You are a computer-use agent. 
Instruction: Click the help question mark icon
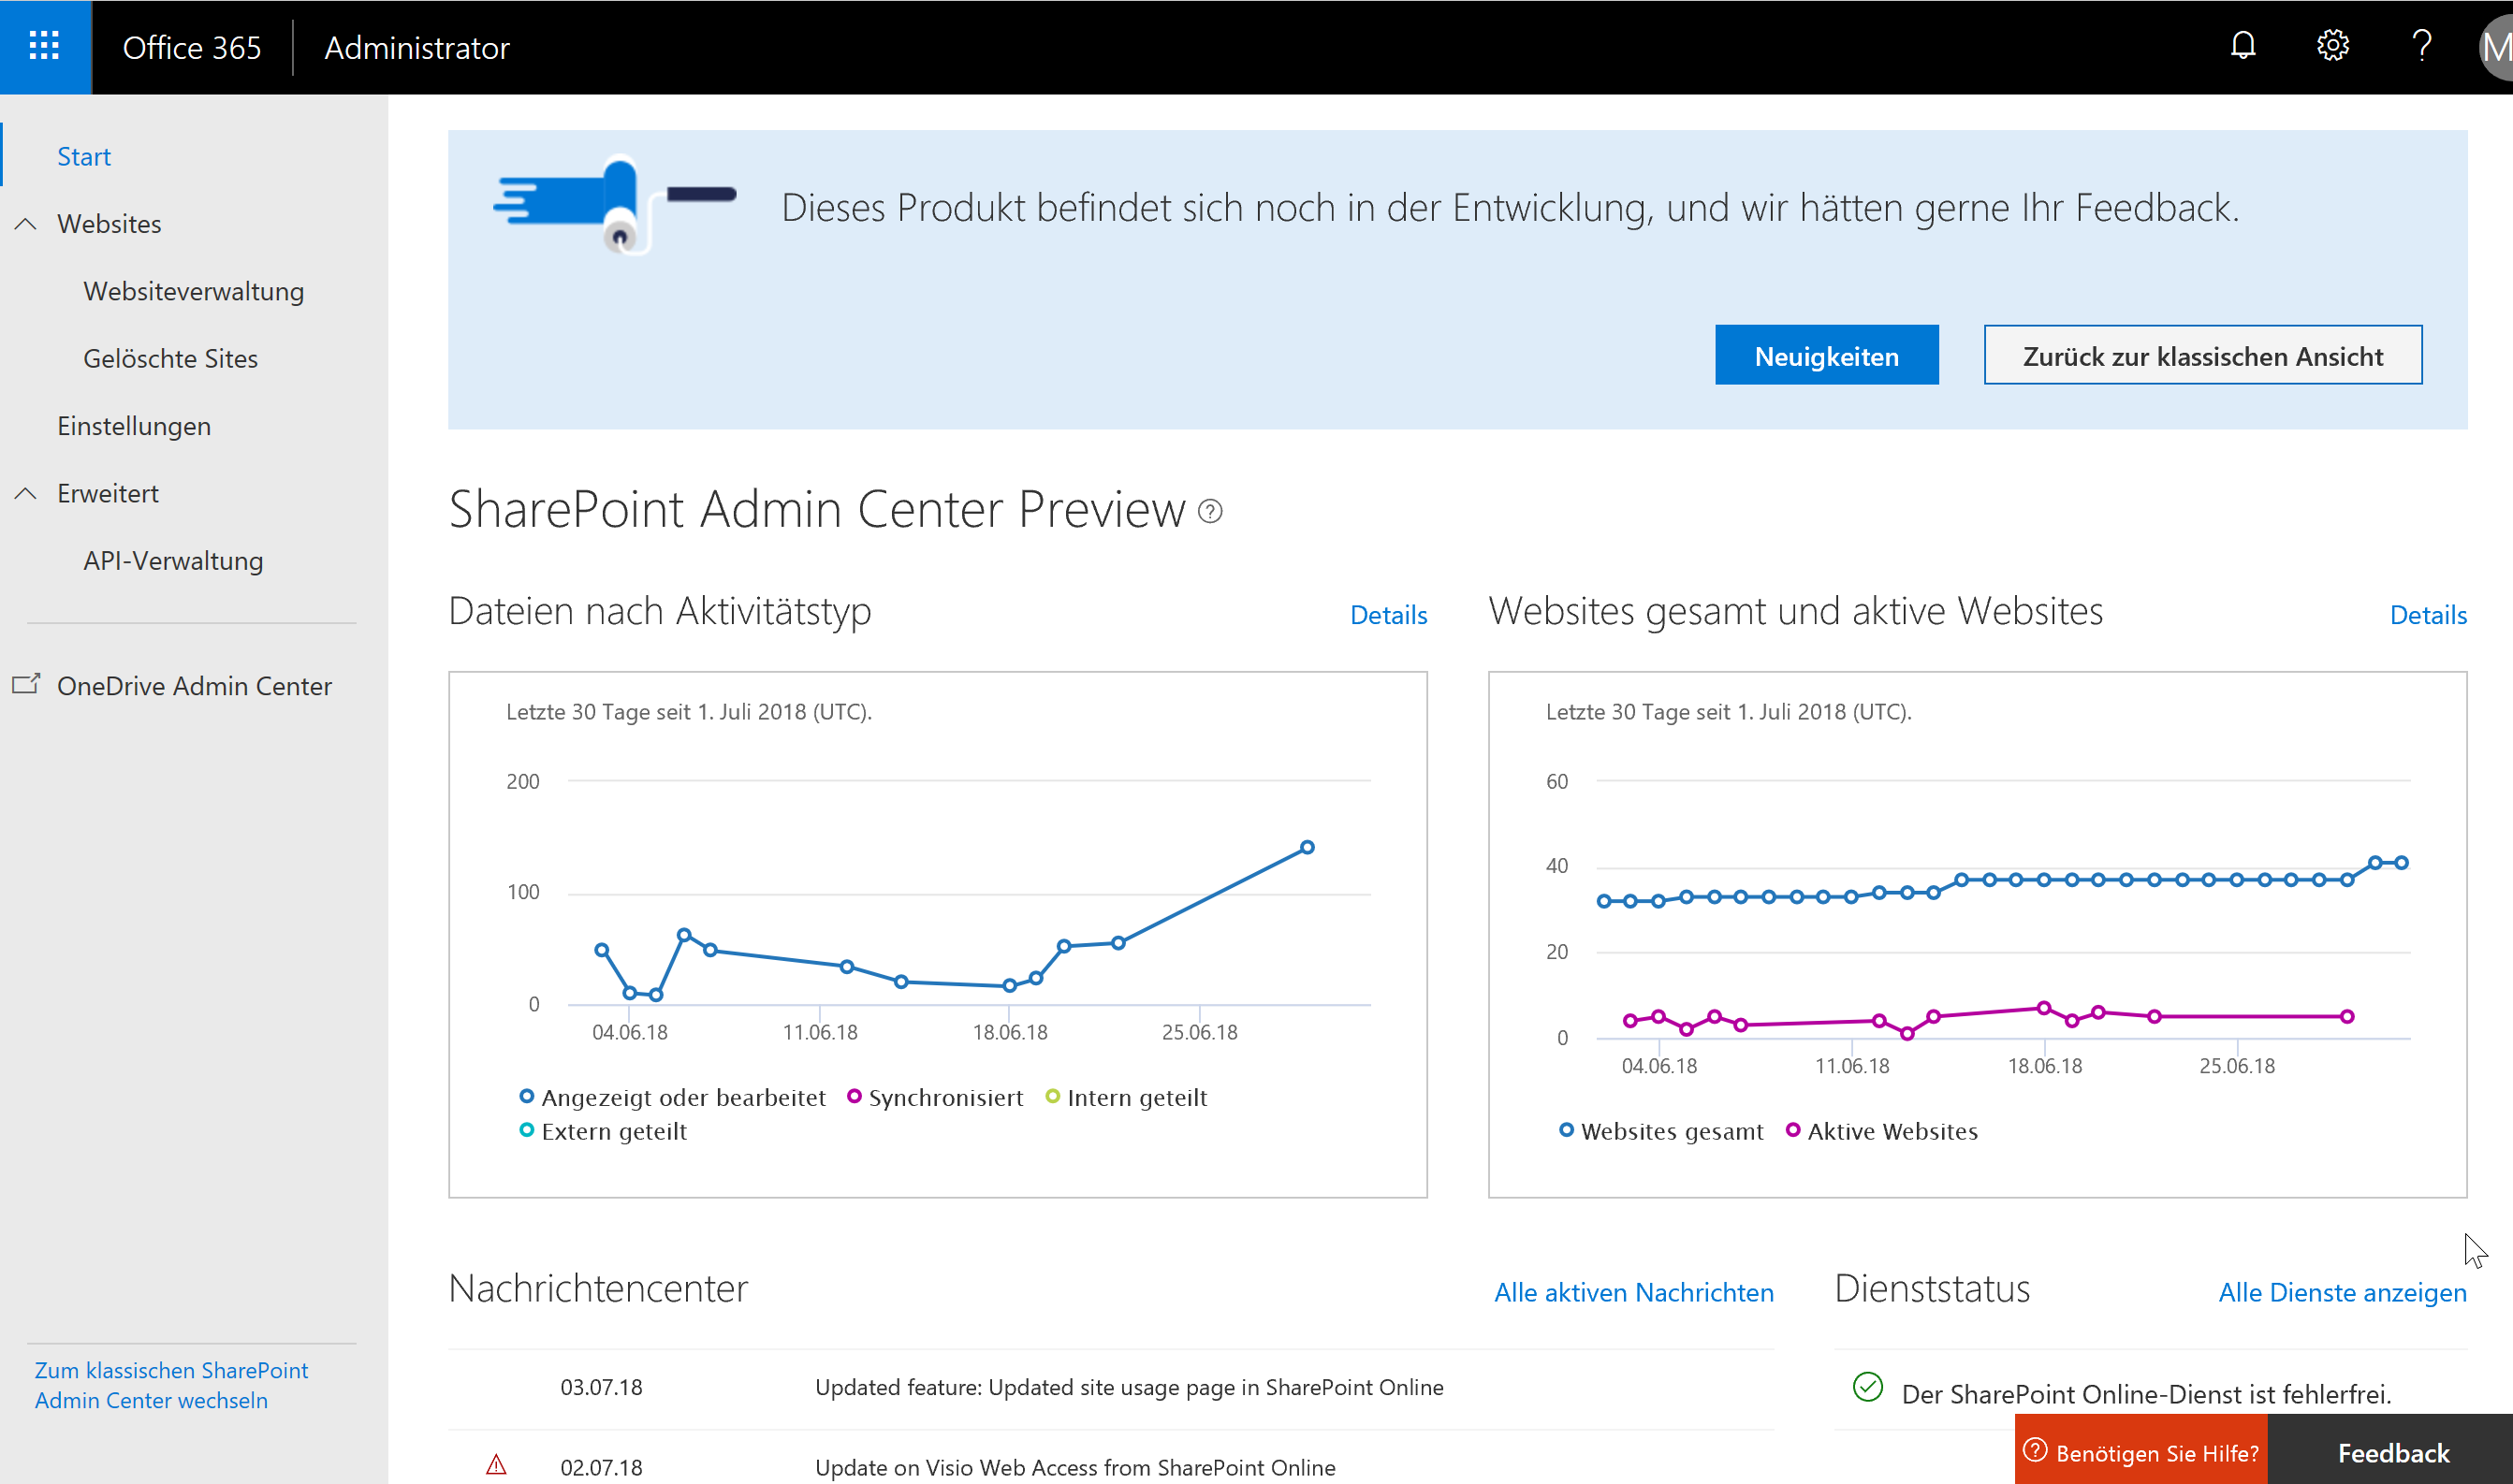[x=2421, y=46]
